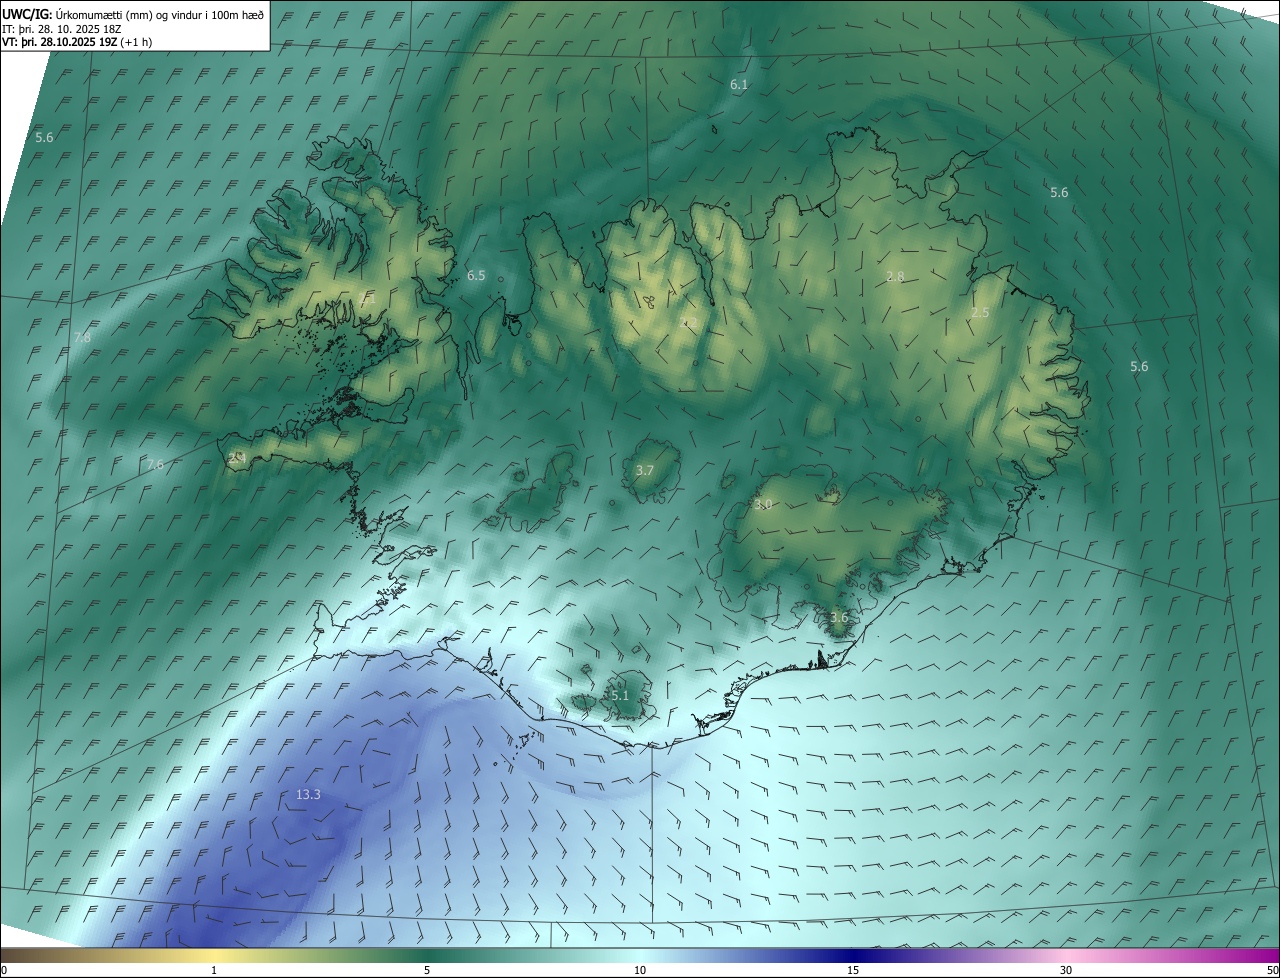
Task: Click the '1' tick label on the color scale
Action: (x=214, y=970)
